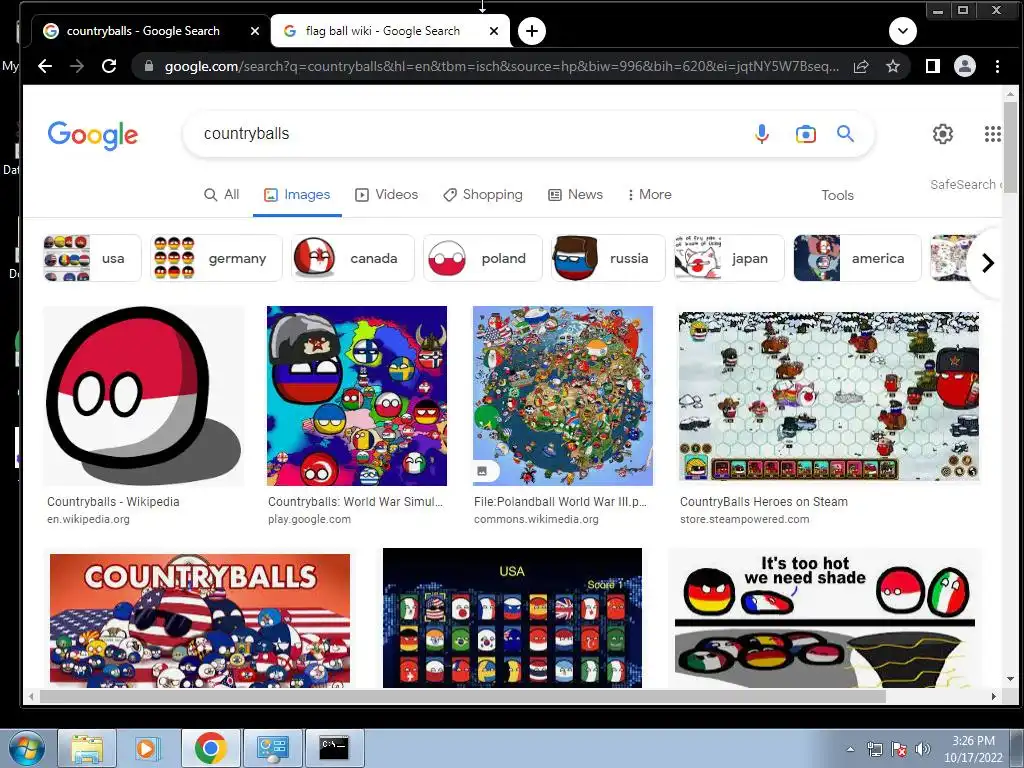Open the Tools filter options
Image resolution: width=1024 pixels, height=768 pixels.
(x=837, y=195)
